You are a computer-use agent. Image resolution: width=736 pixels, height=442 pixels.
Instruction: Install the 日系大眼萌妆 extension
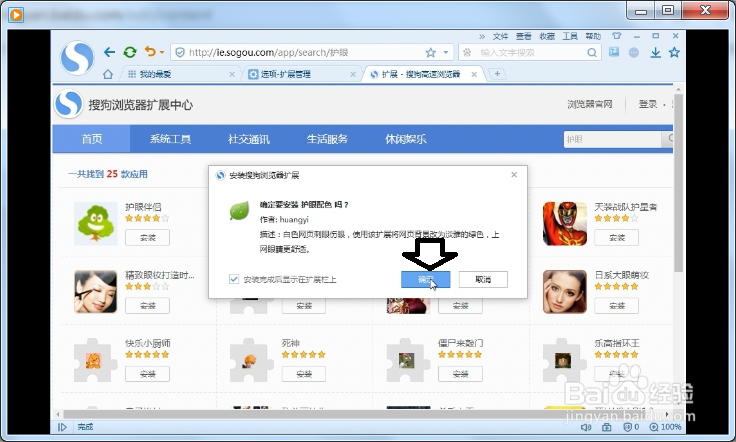coord(616,306)
